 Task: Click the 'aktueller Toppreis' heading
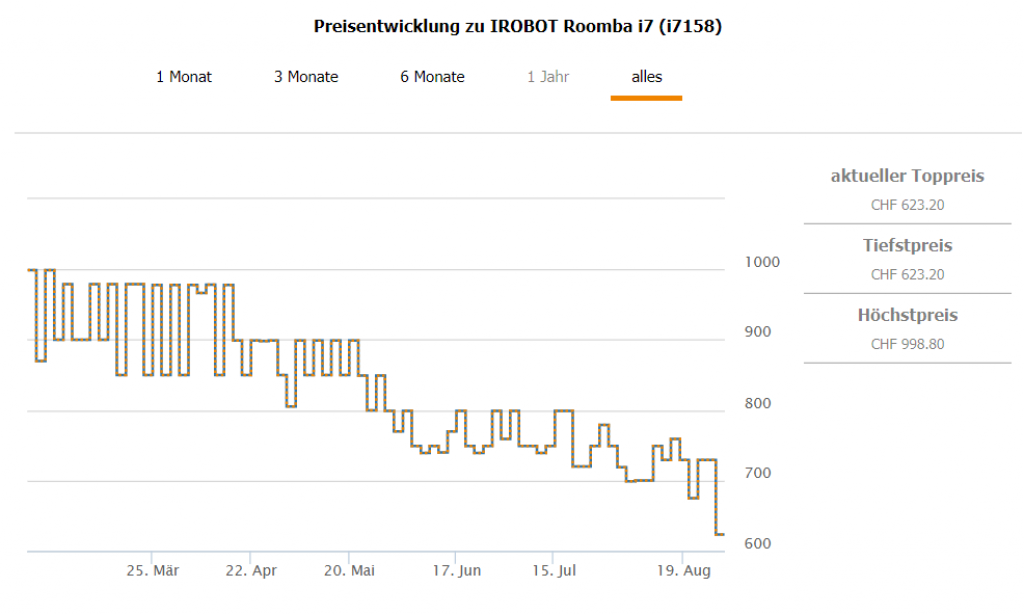coord(907,177)
